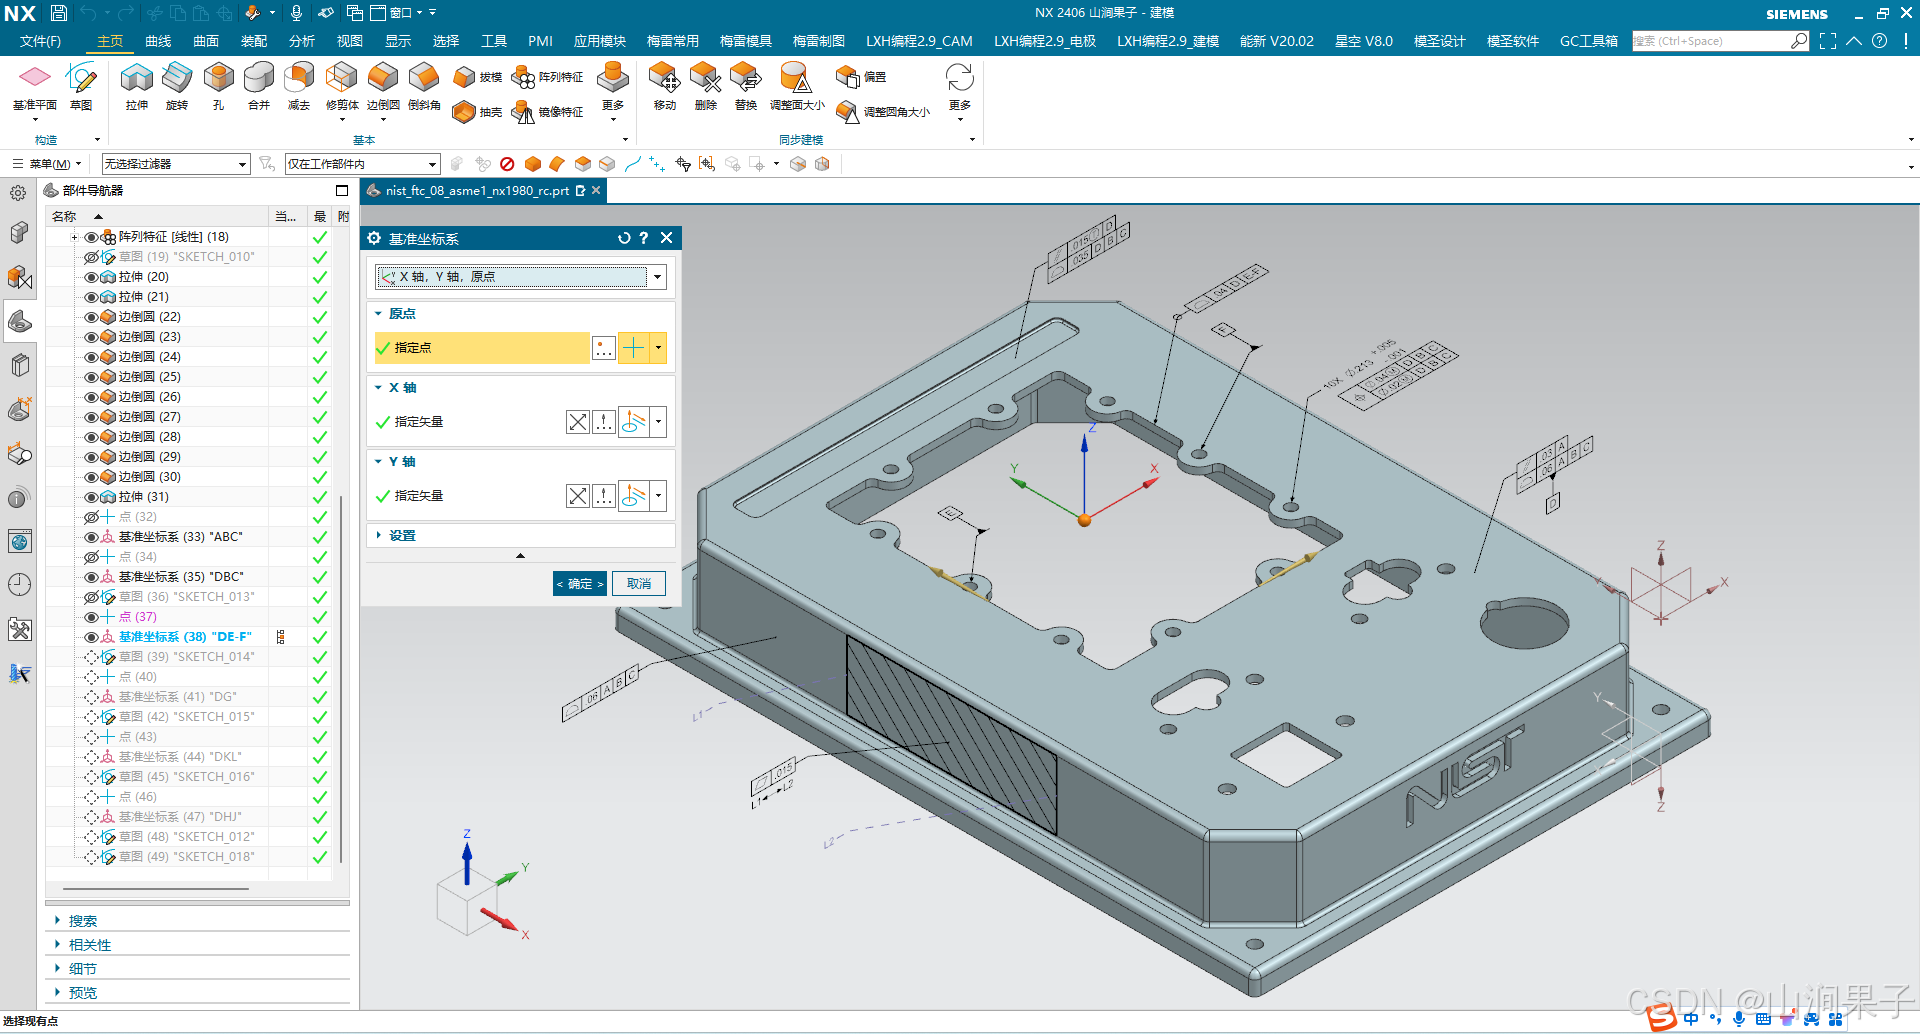
Task: Click the 确定 button
Action: [580, 584]
